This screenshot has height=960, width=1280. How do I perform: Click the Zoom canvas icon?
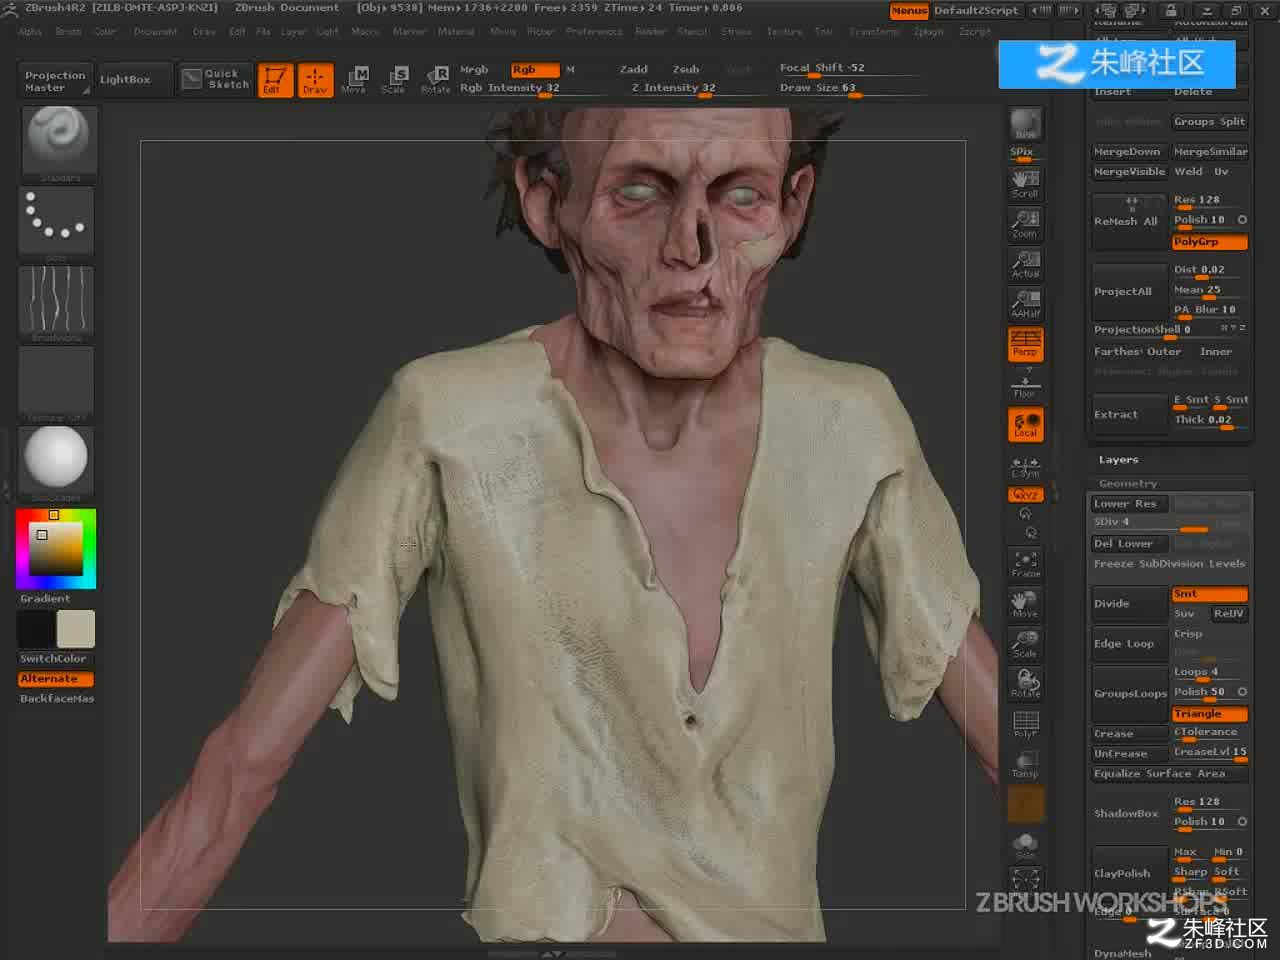pyautogui.click(x=1026, y=223)
